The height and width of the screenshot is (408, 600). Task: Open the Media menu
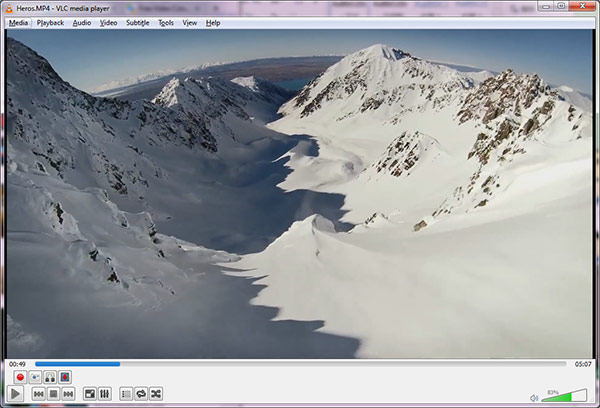[18, 23]
